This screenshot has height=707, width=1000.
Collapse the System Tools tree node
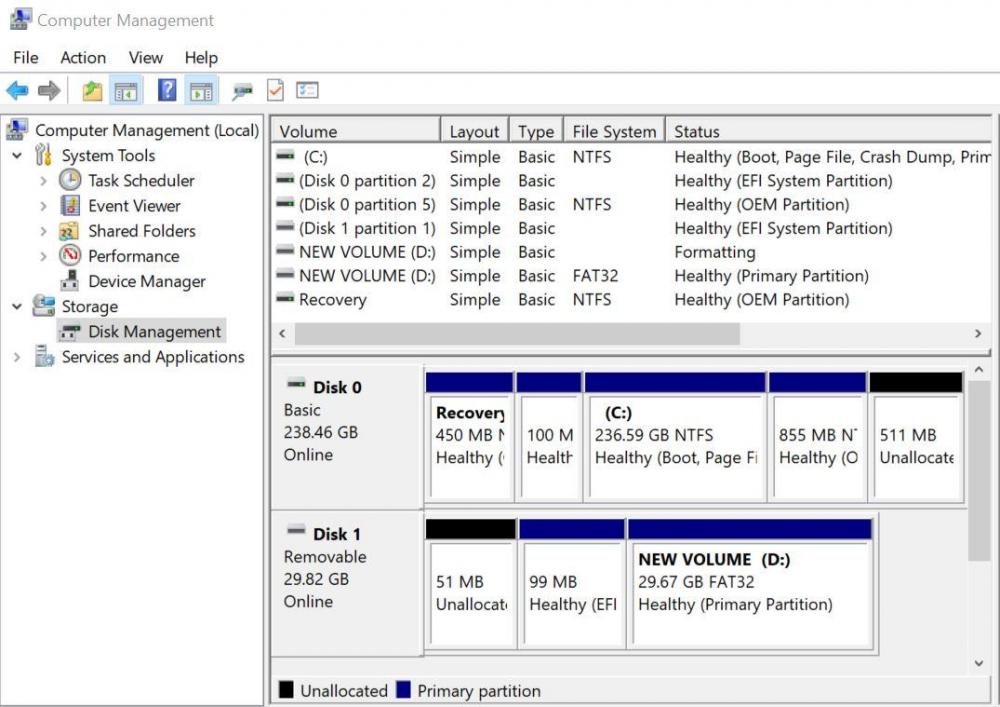(x=17, y=155)
